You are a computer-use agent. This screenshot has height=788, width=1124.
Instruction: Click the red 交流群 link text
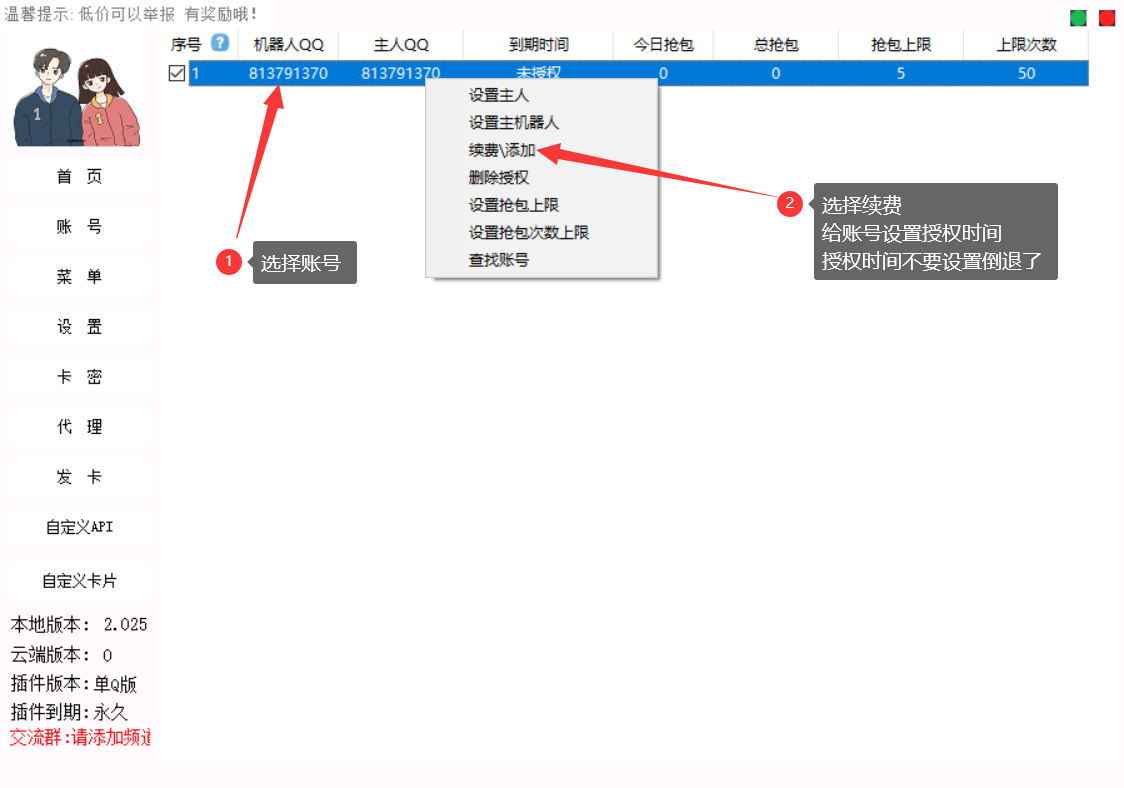pyautogui.click(x=80, y=738)
